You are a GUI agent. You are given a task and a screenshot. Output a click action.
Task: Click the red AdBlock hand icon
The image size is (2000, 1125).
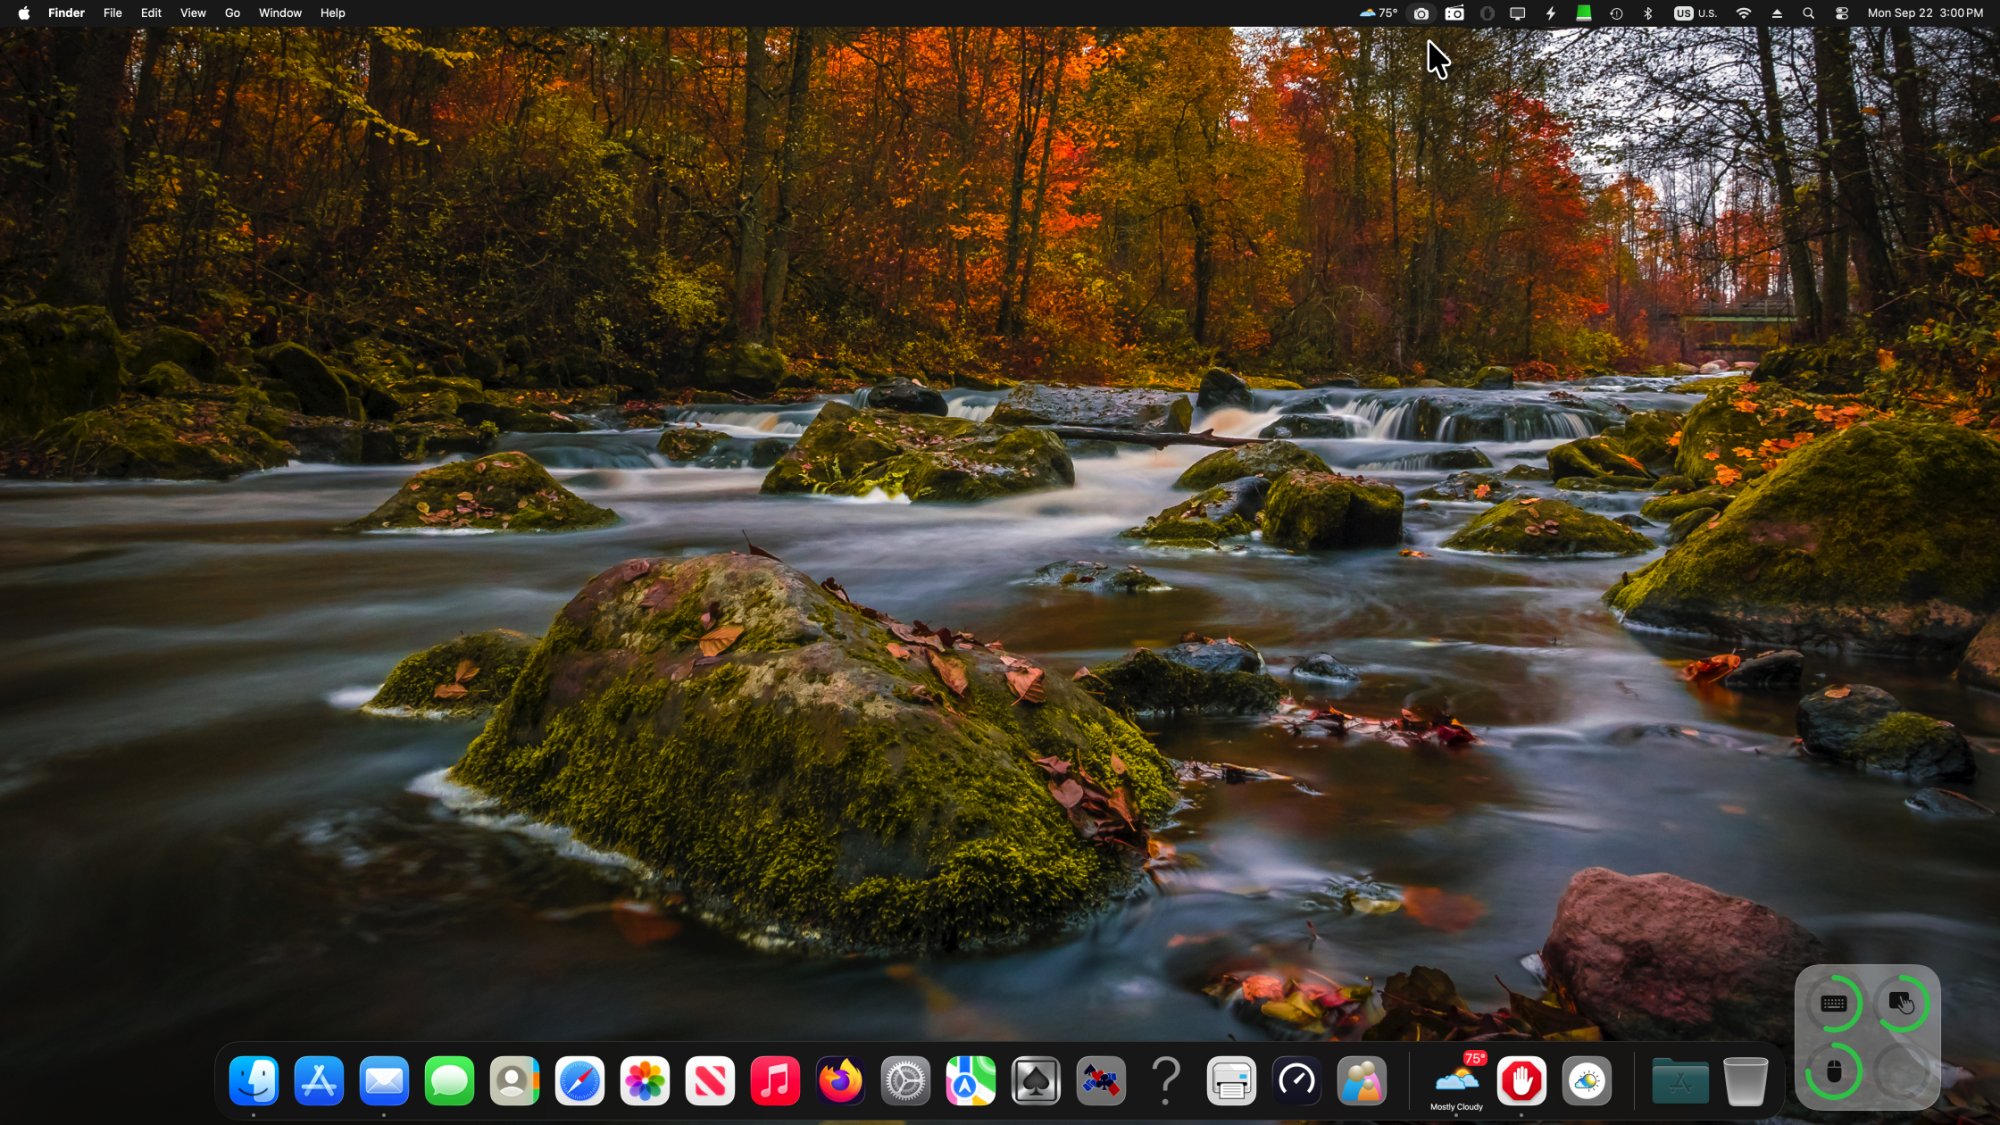click(1521, 1081)
